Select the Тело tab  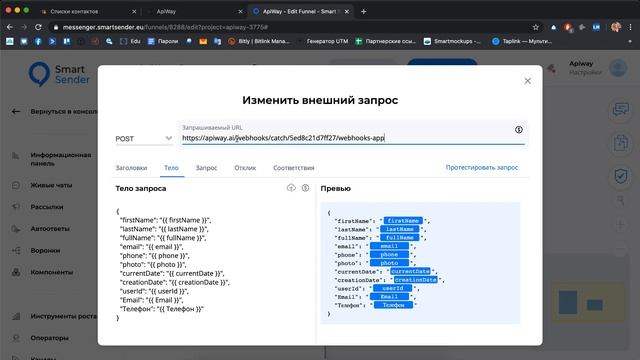tap(171, 168)
